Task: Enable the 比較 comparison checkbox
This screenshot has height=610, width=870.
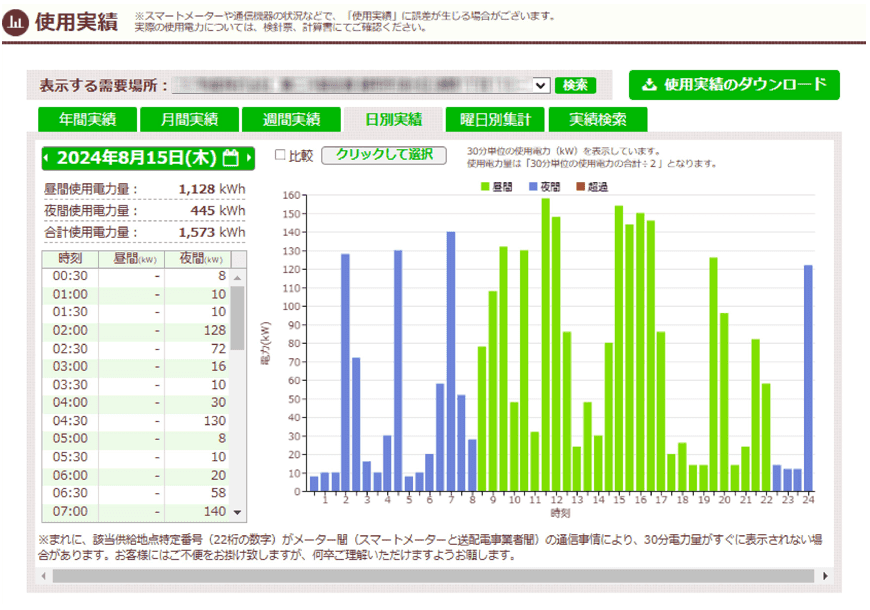Action: click(280, 155)
